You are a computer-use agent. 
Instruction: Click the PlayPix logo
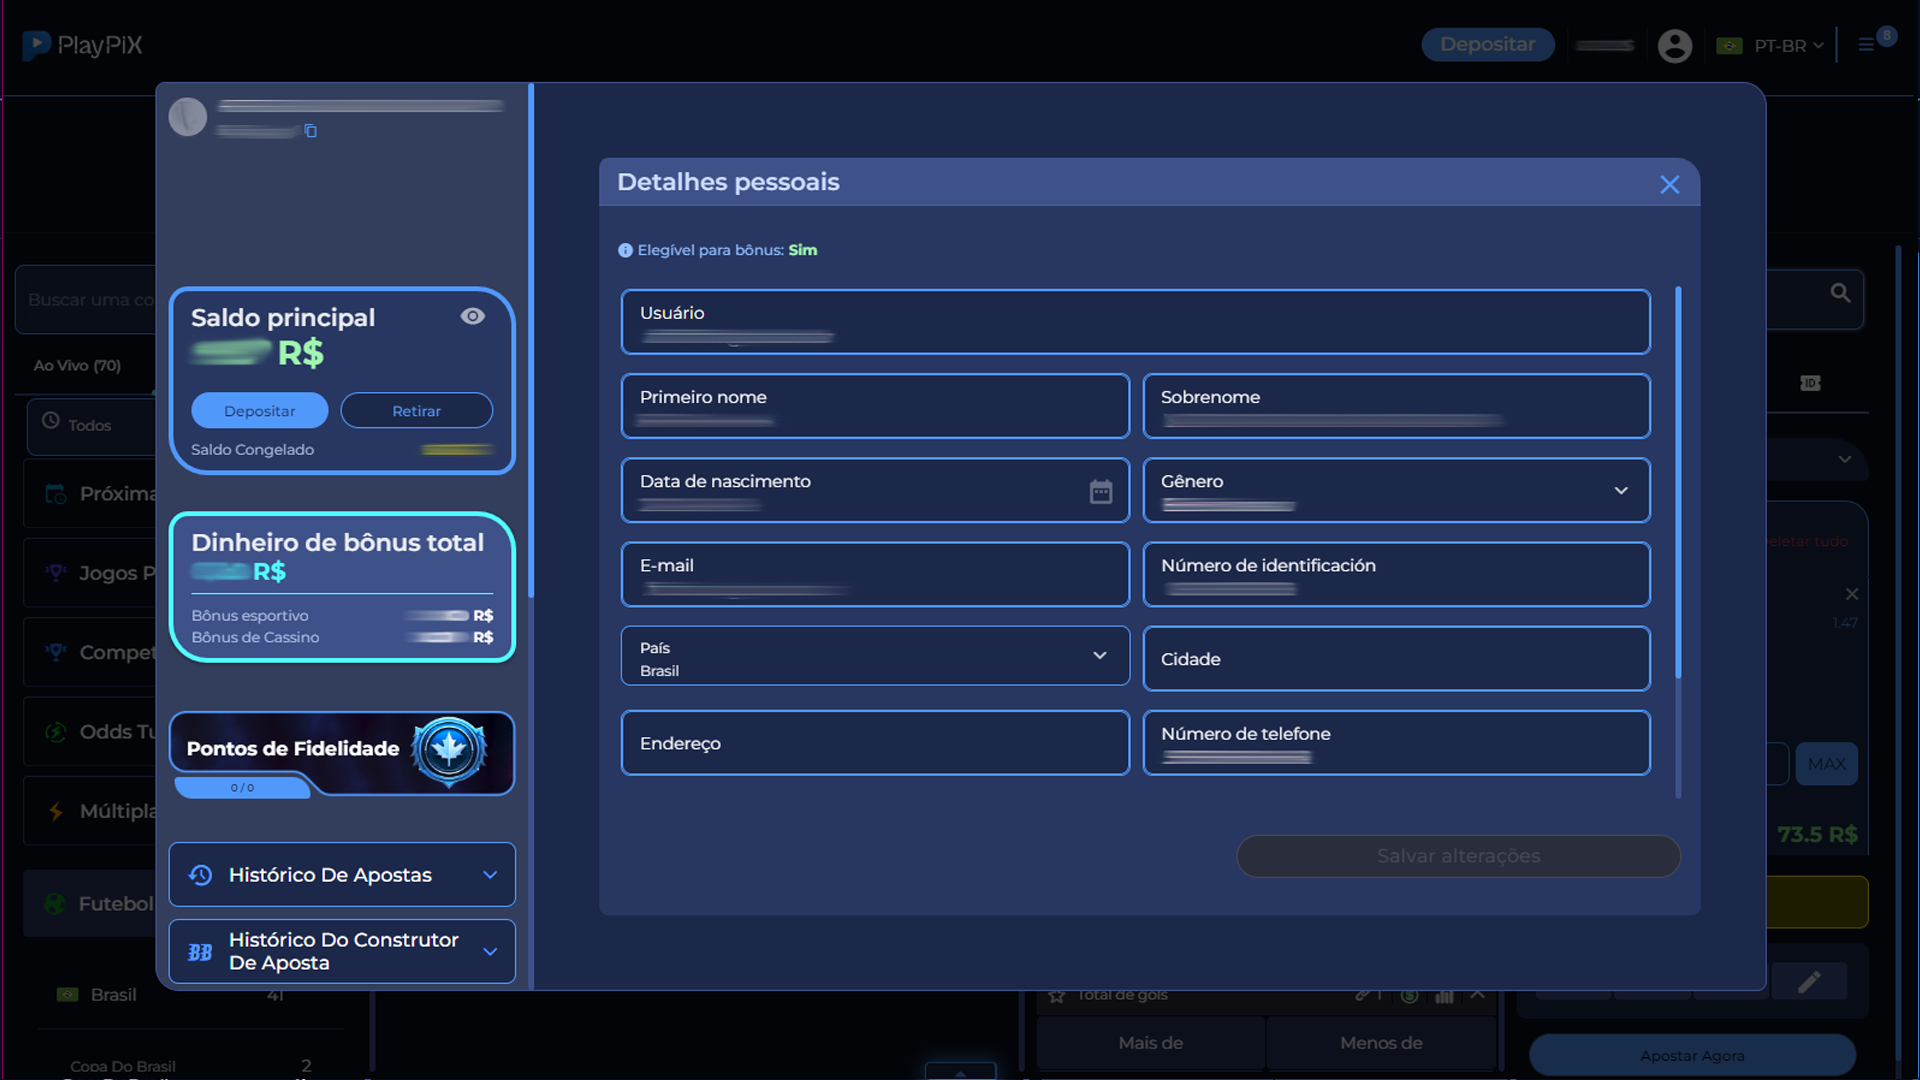(x=83, y=45)
